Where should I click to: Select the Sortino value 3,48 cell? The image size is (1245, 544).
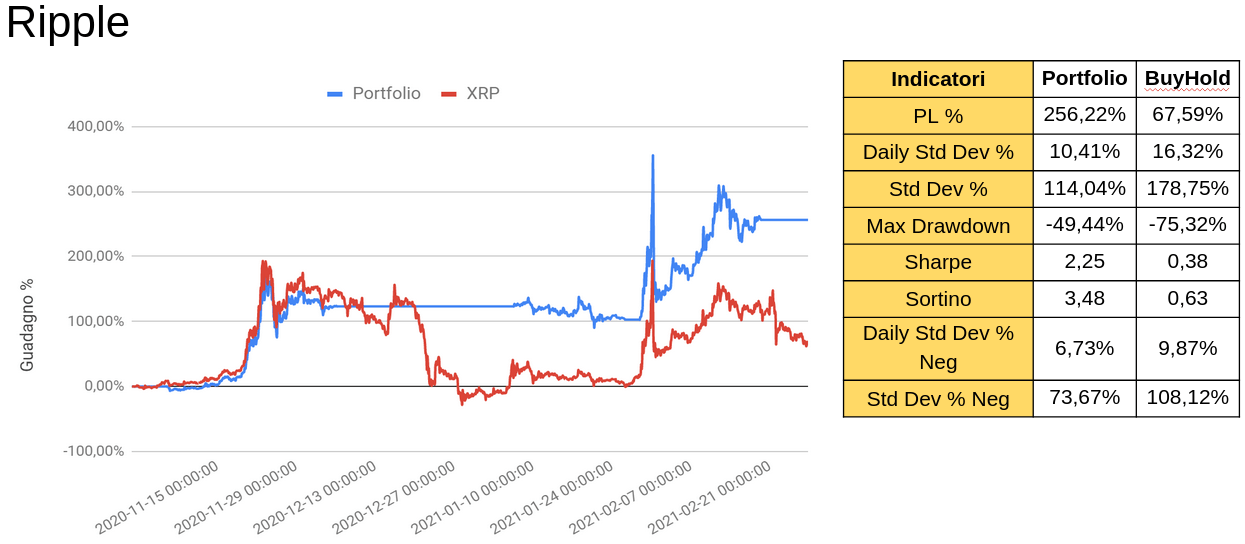(1084, 298)
